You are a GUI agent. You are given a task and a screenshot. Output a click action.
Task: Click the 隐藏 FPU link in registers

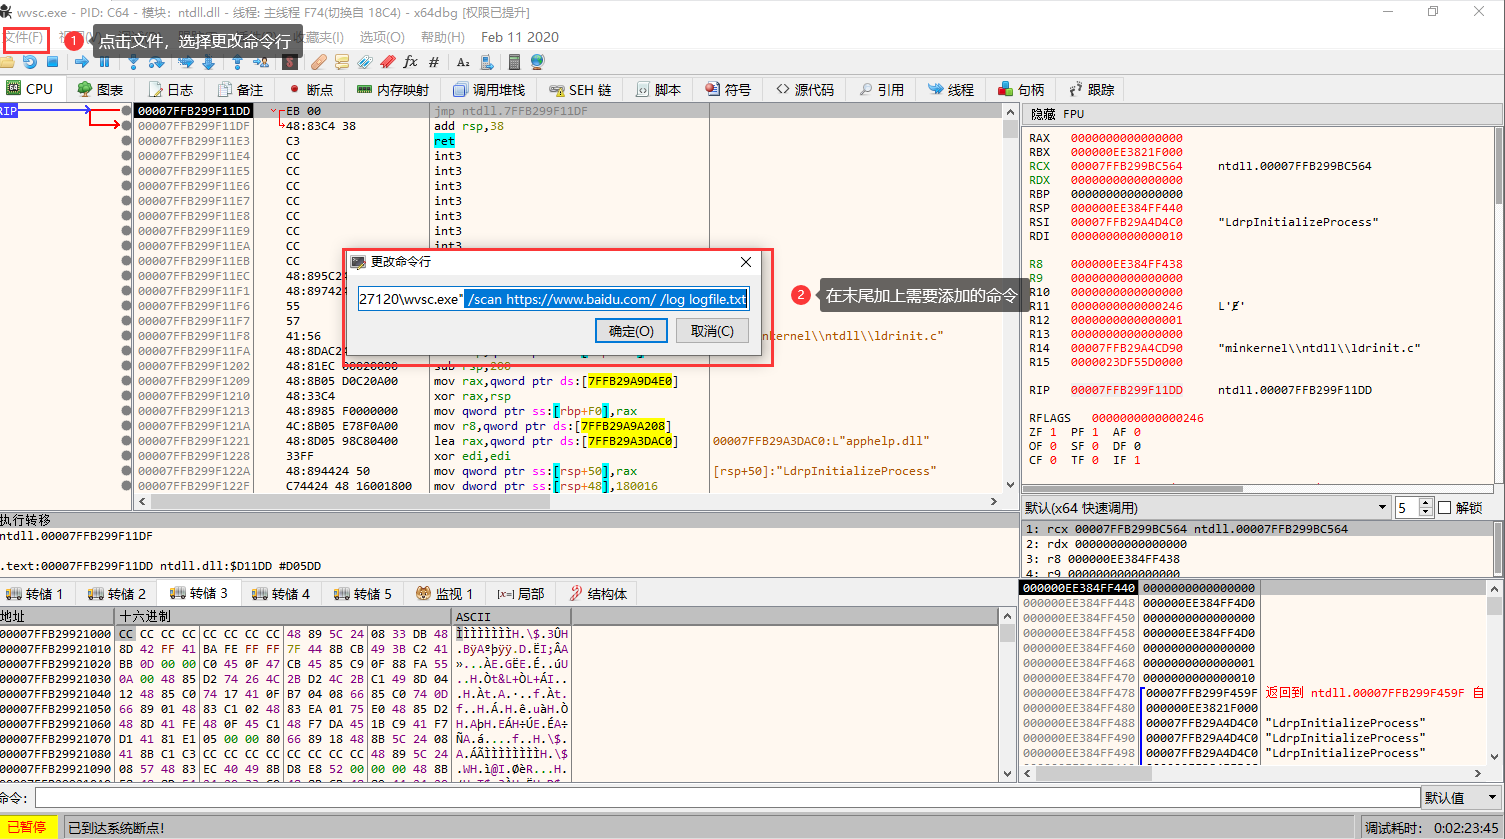coord(1057,114)
